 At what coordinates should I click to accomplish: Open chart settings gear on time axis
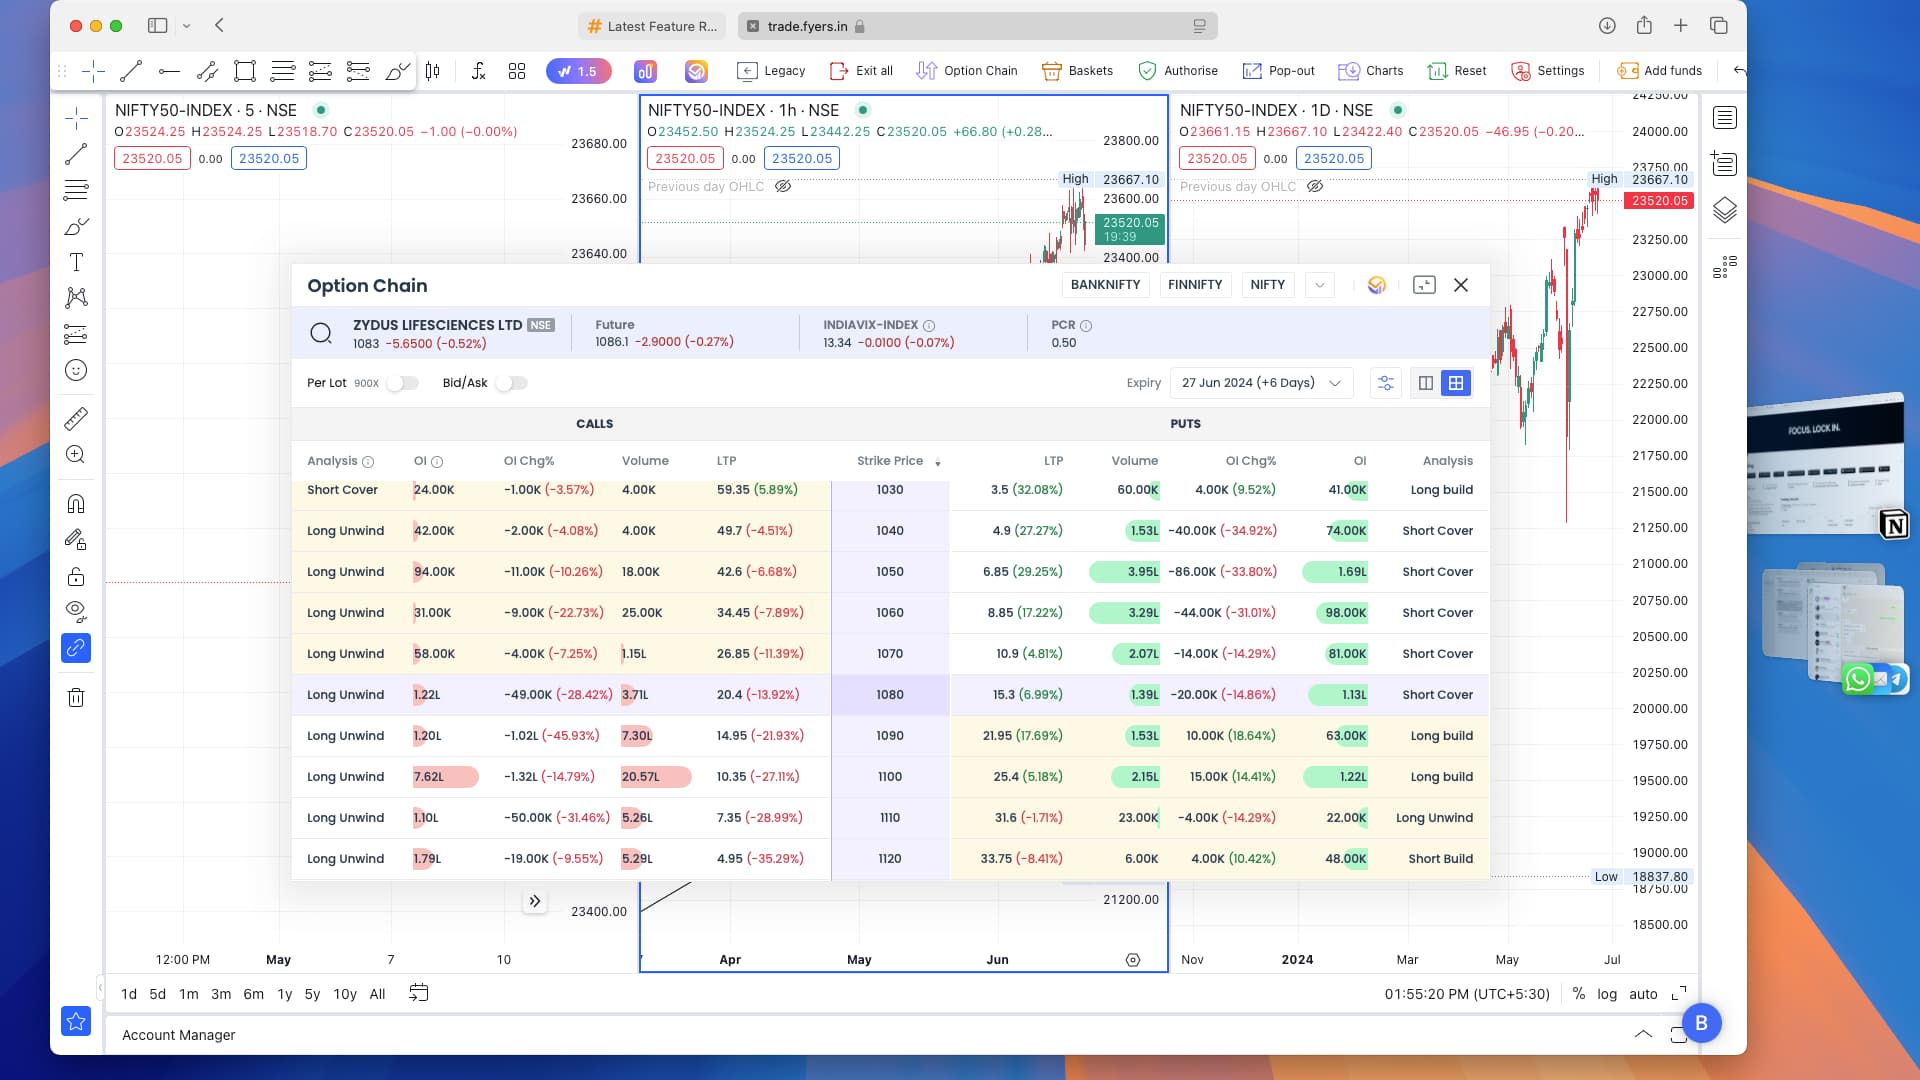1133,960
